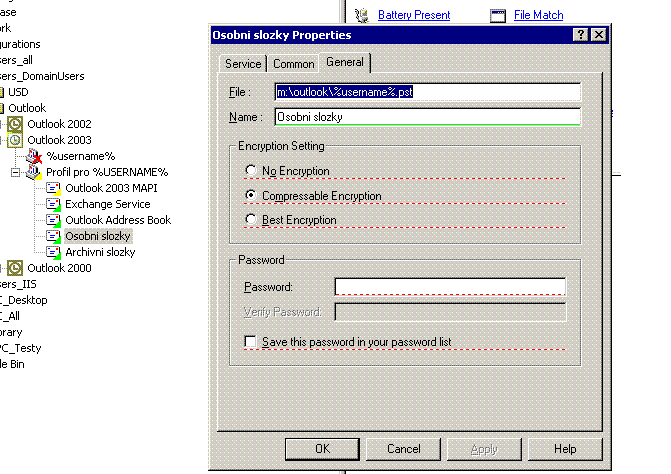Select the USD tree entry
Viewport: 671px width, 474px height.
point(18,92)
